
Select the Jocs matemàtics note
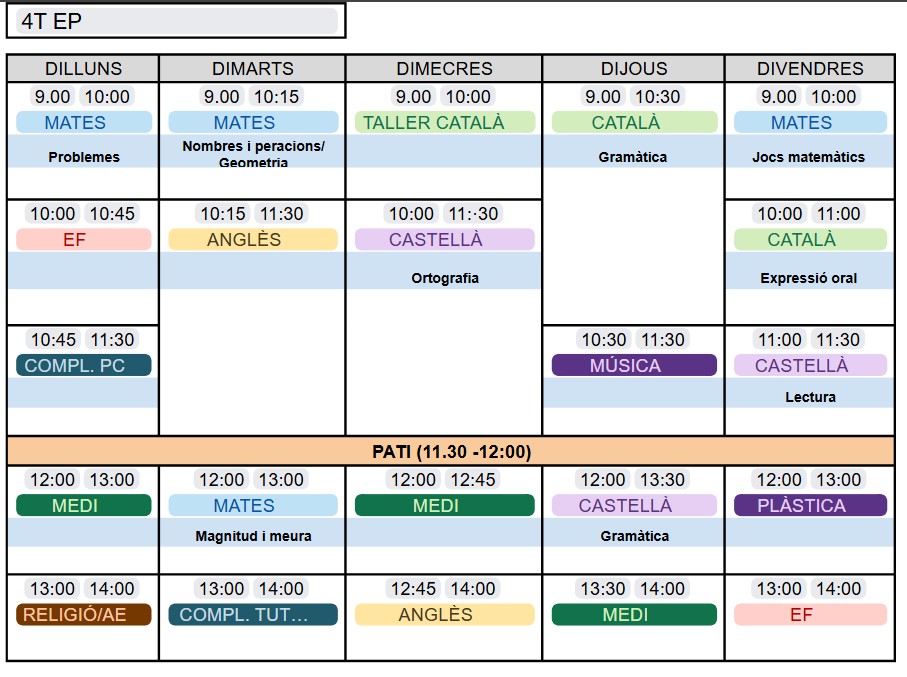[x=808, y=157]
